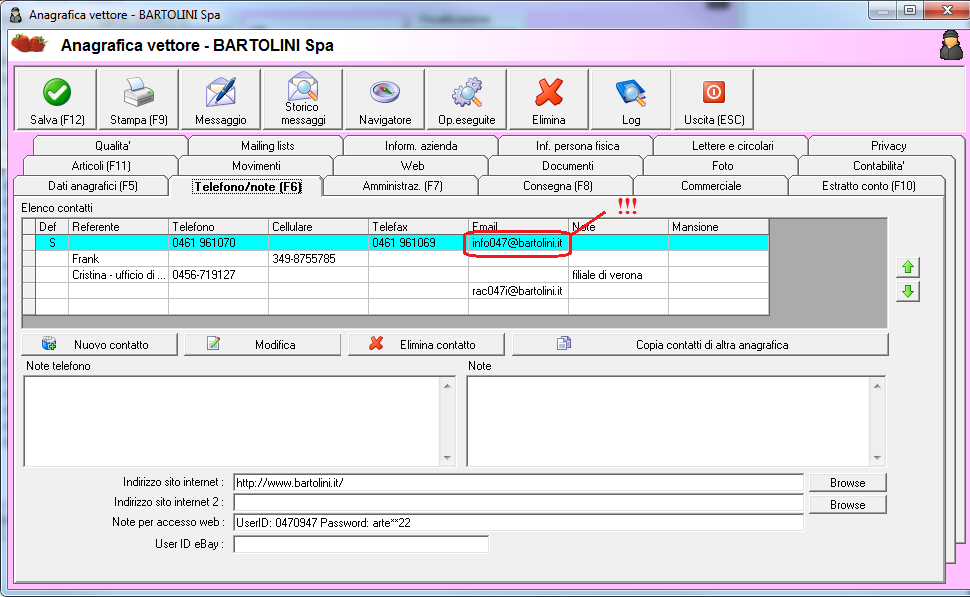Click the User ID eBay field
This screenshot has width=970, height=597.
click(x=361, y=544)
